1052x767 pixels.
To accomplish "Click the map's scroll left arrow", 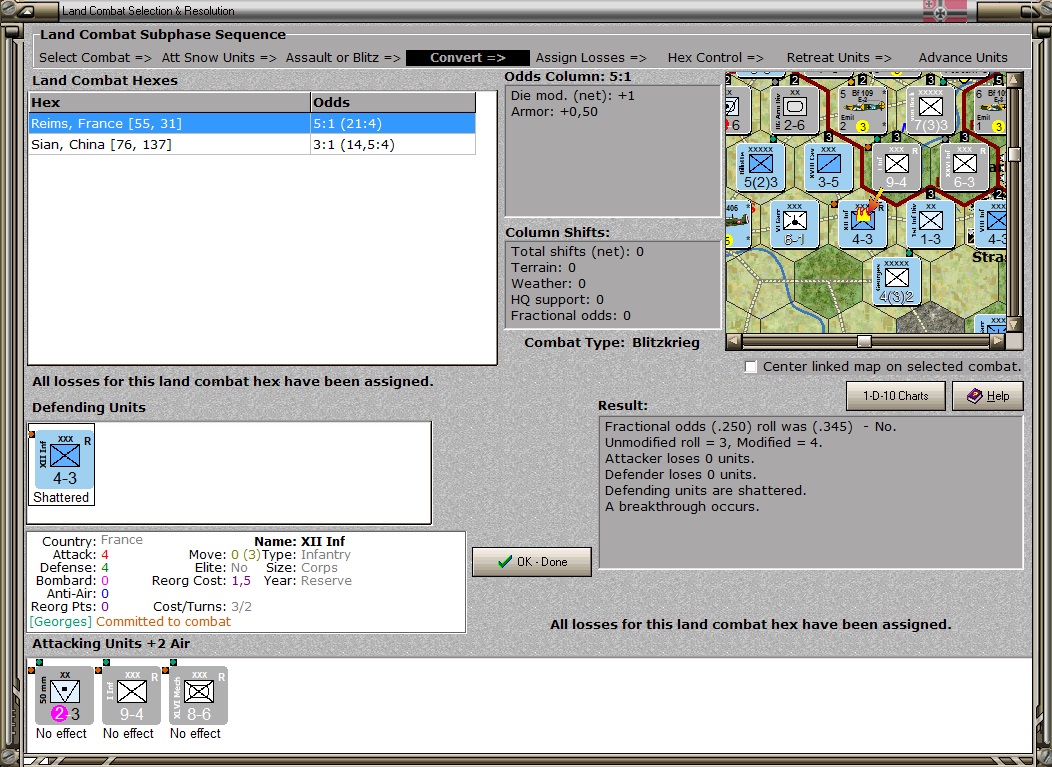I will click(734, 341).
